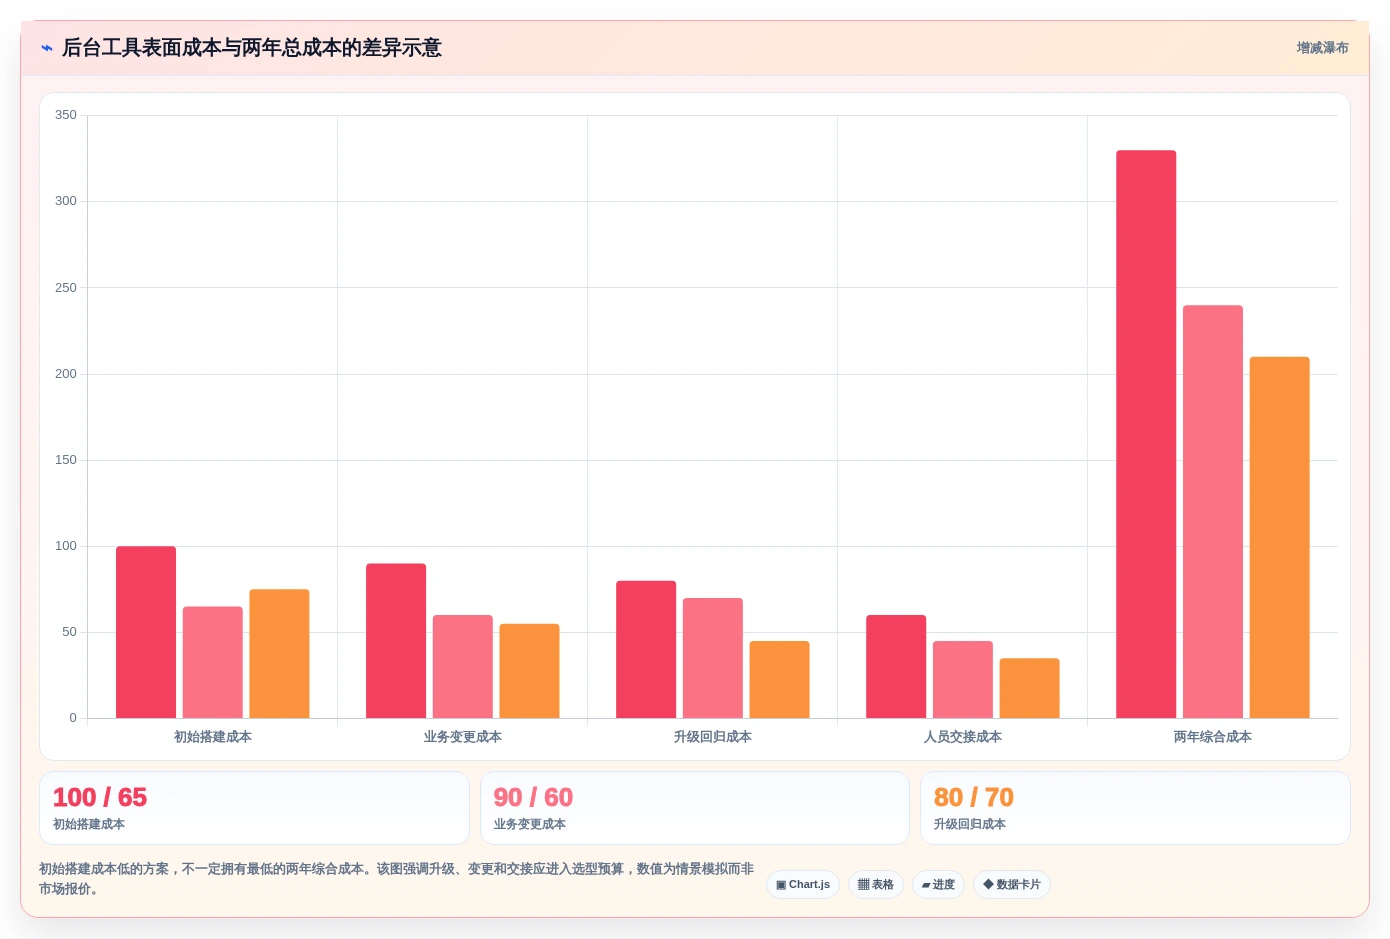
Task: Click the red bar in 人员交接成本 group
Action: [896, 666]
